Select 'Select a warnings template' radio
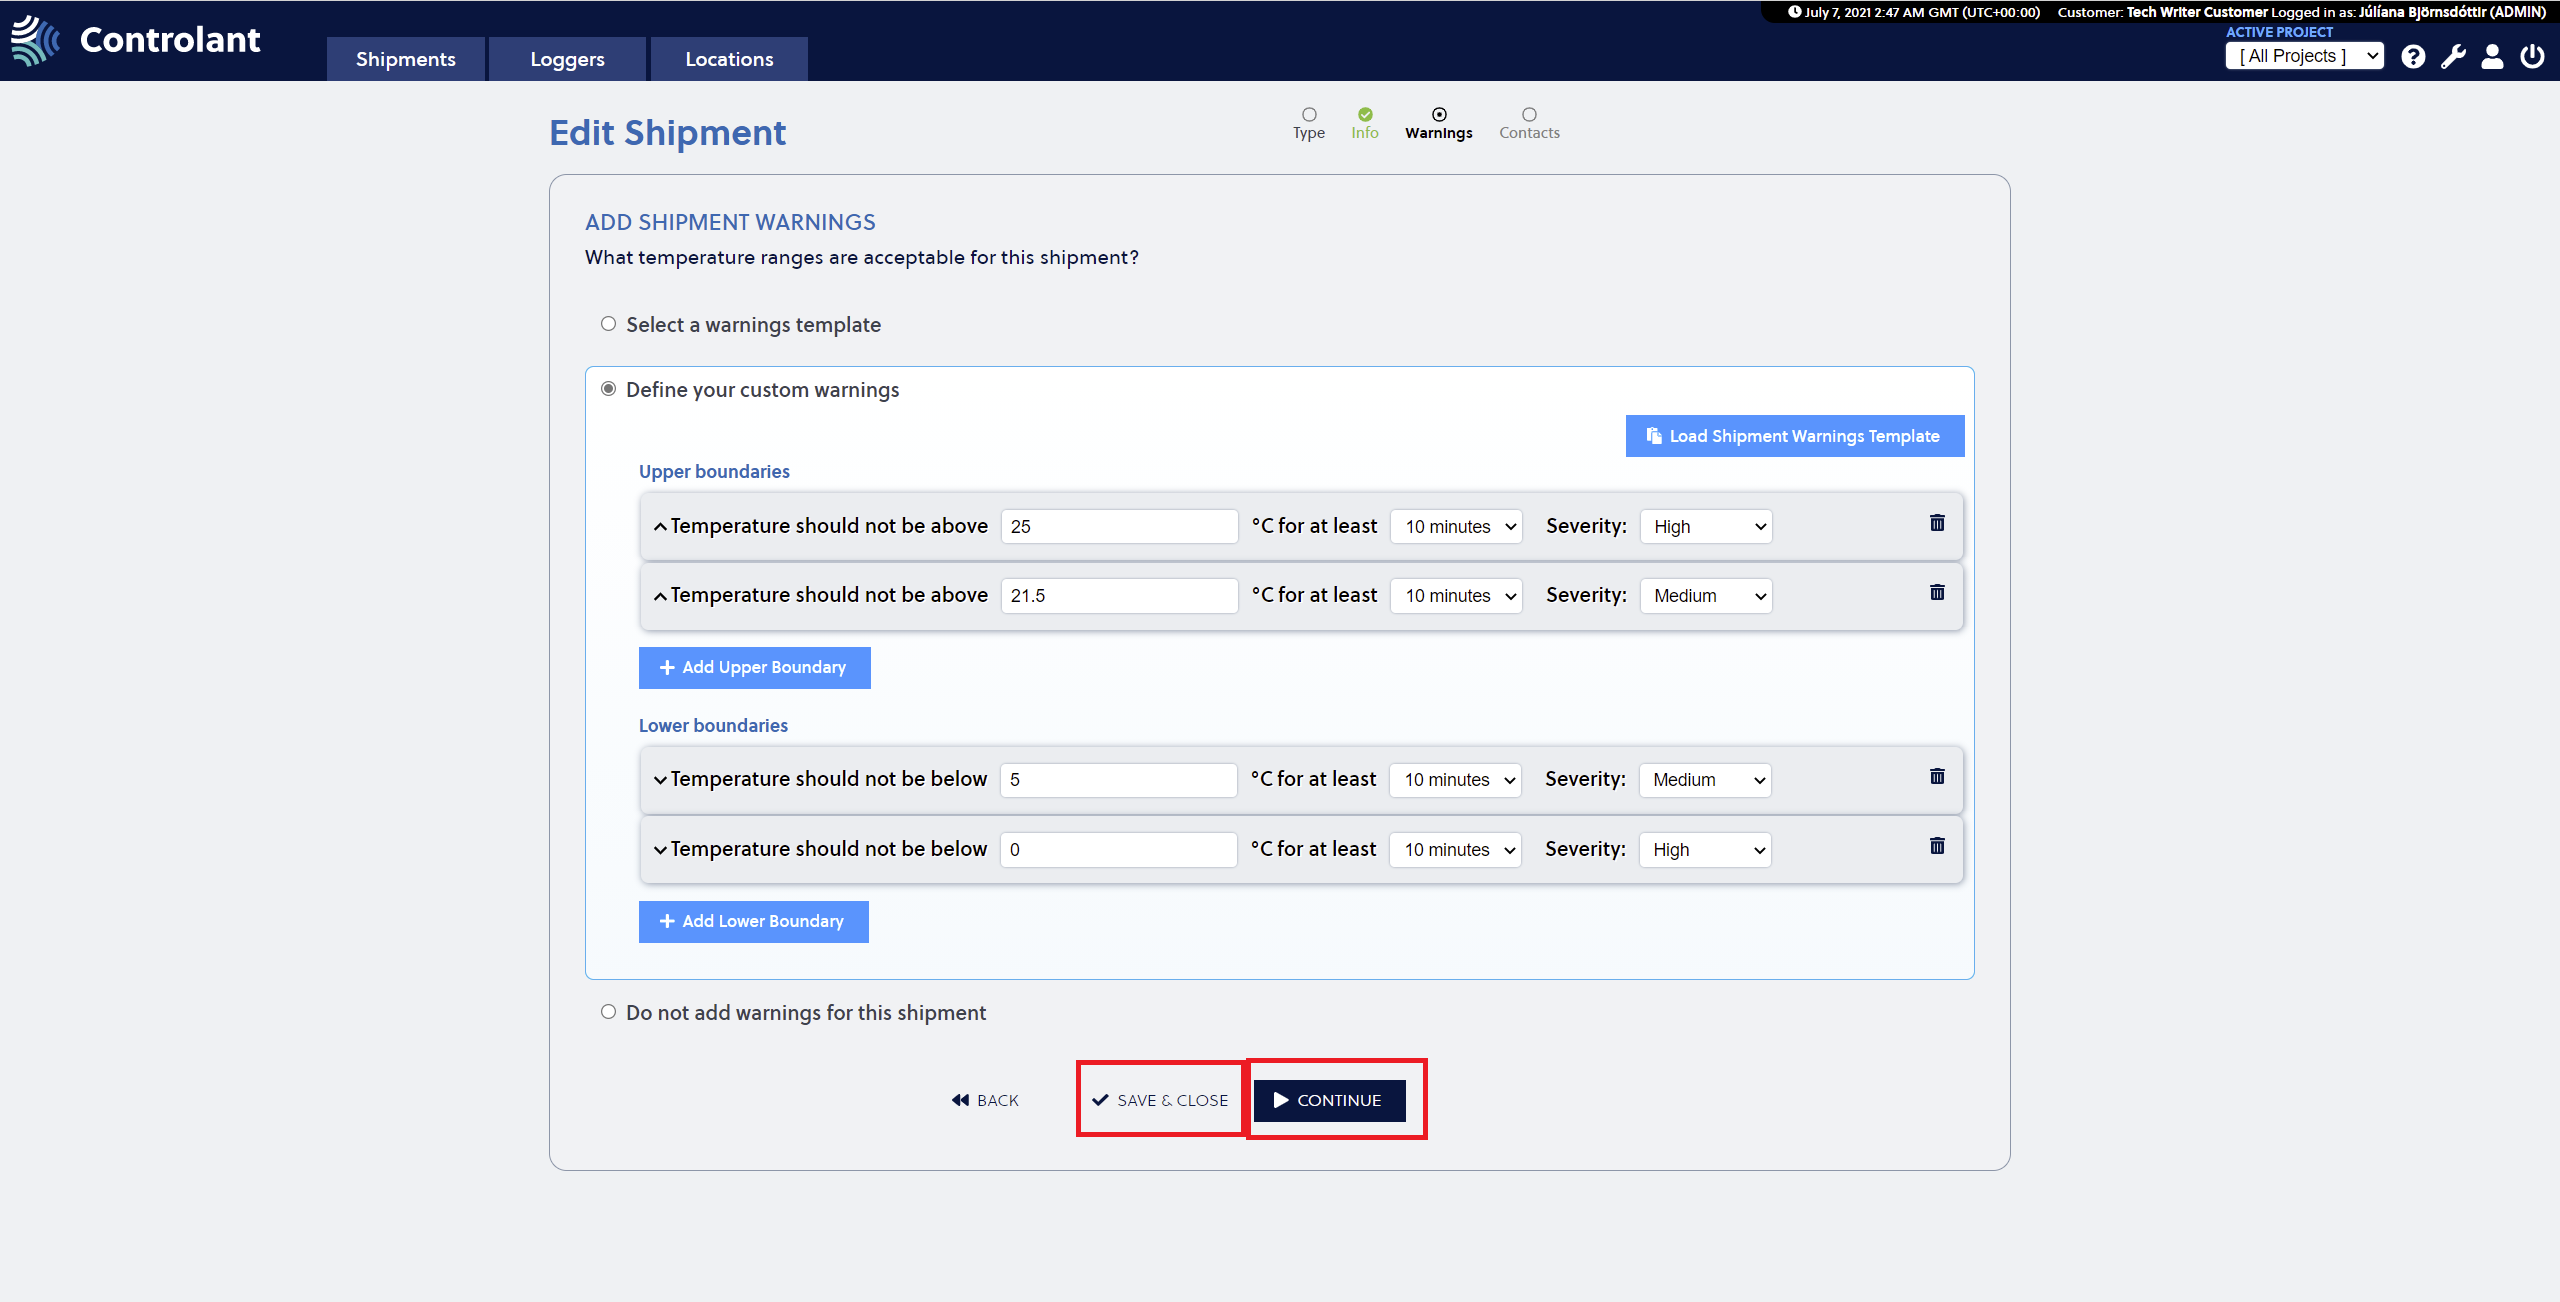 pos(608,324)
